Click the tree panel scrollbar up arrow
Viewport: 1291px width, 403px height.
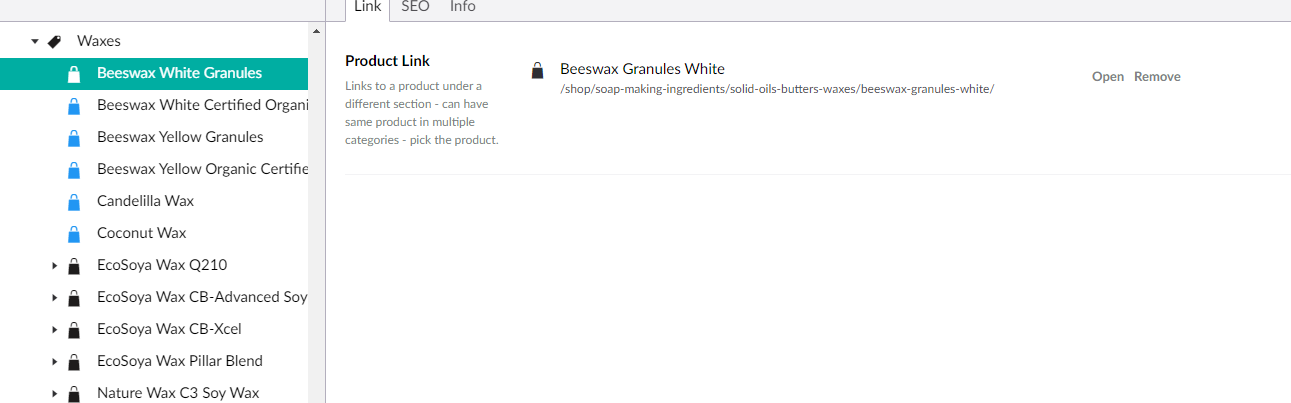pos(318,31)
